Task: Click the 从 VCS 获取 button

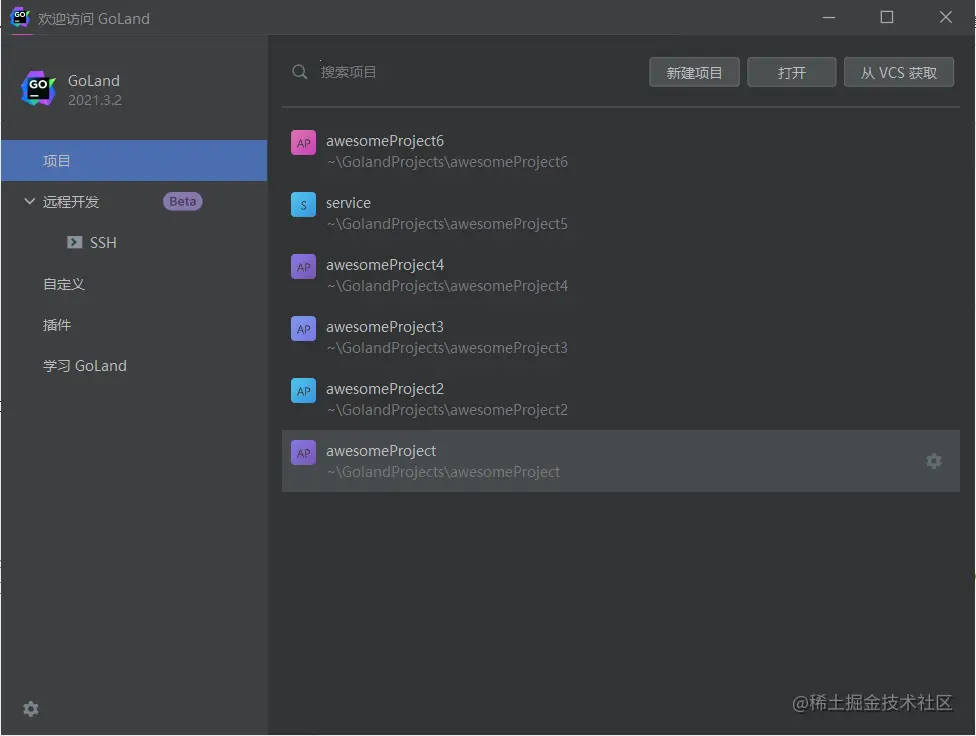Action: pos(898,73)
